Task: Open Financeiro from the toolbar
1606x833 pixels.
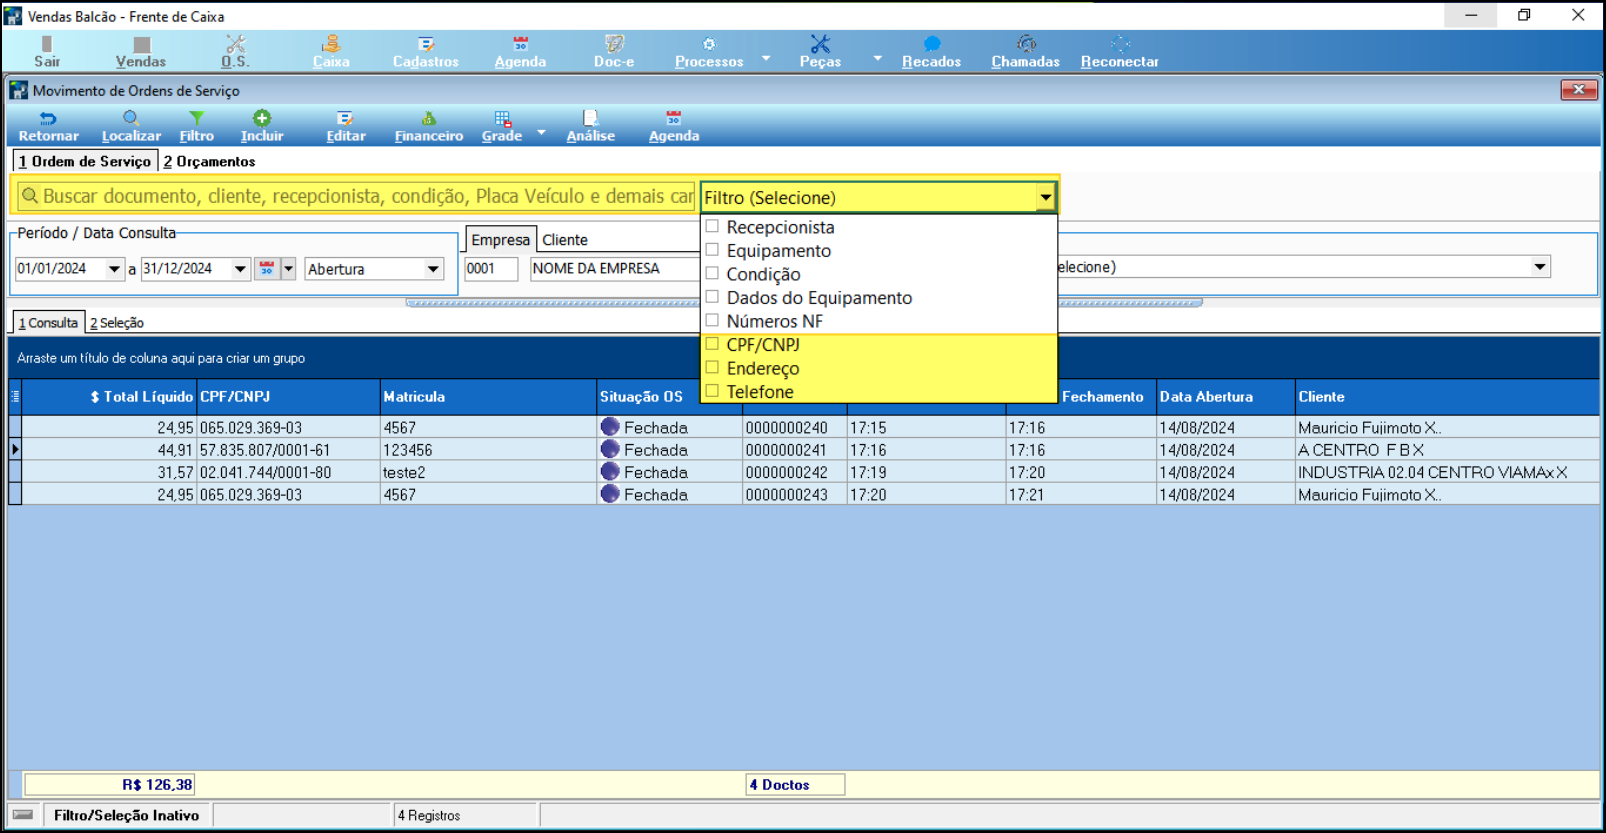Action: [x=428, y=119]
